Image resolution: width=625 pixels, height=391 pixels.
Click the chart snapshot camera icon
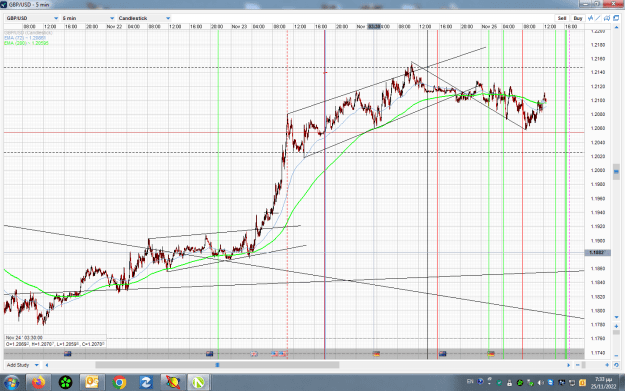click(607, 18)
